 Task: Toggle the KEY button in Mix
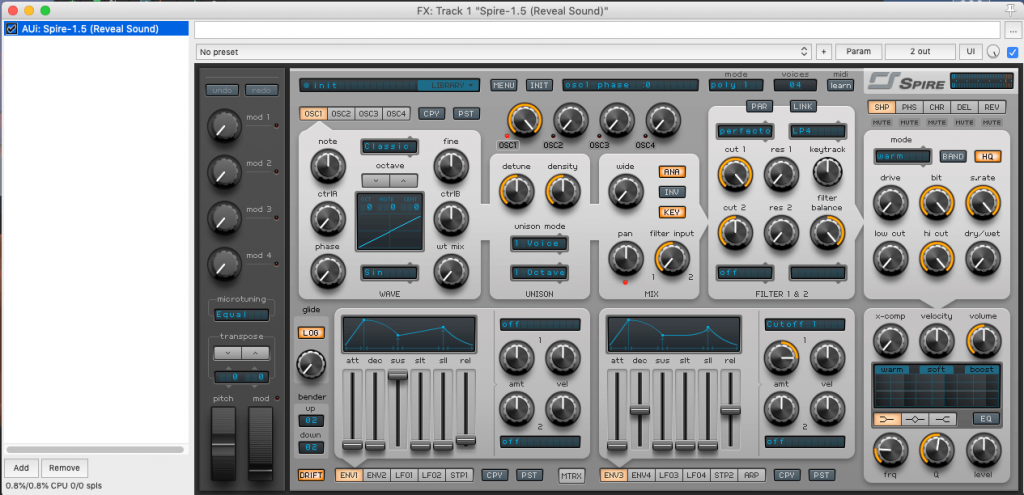pyautogui.click(x=671, y=212)
